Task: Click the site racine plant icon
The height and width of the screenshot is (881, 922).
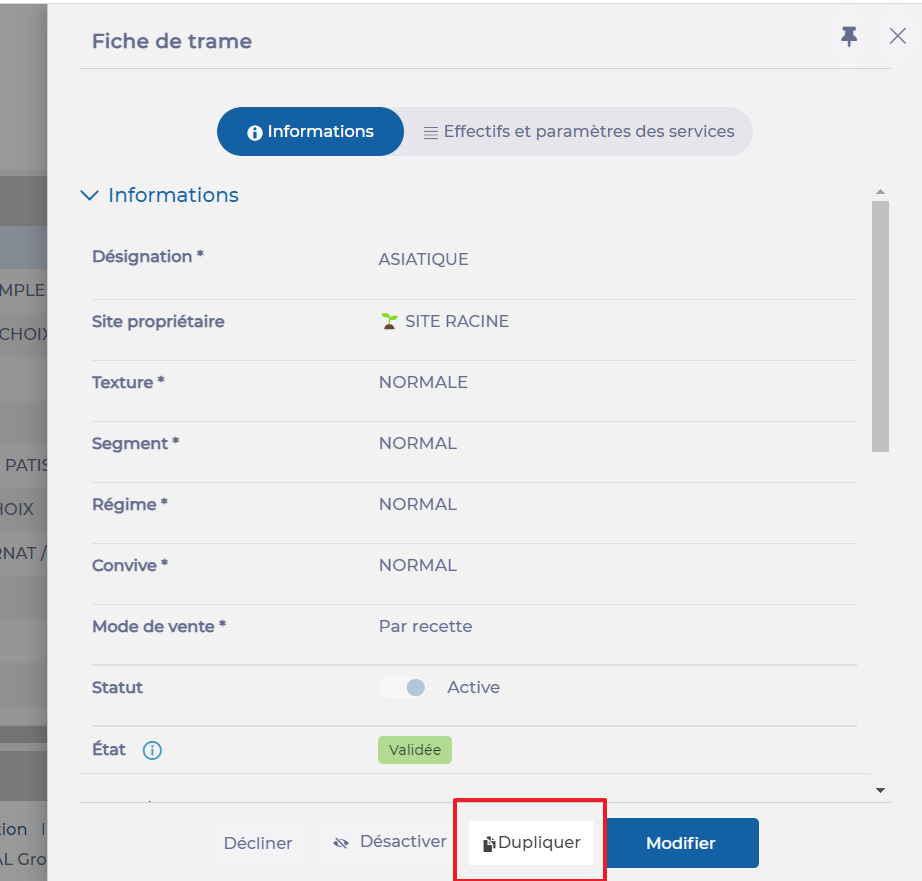Action: click(x=389, y=321)
